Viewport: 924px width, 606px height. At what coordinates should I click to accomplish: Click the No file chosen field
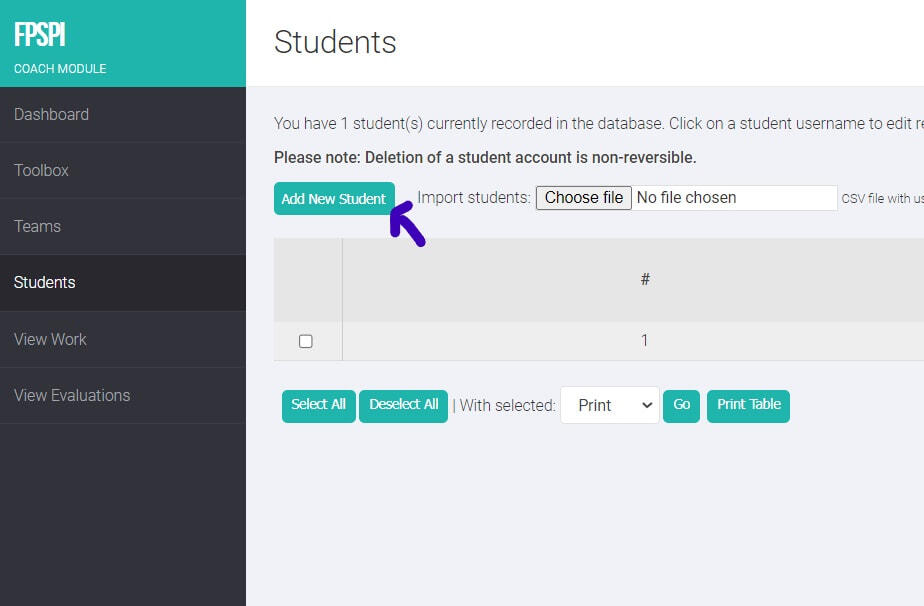[735, 197]
